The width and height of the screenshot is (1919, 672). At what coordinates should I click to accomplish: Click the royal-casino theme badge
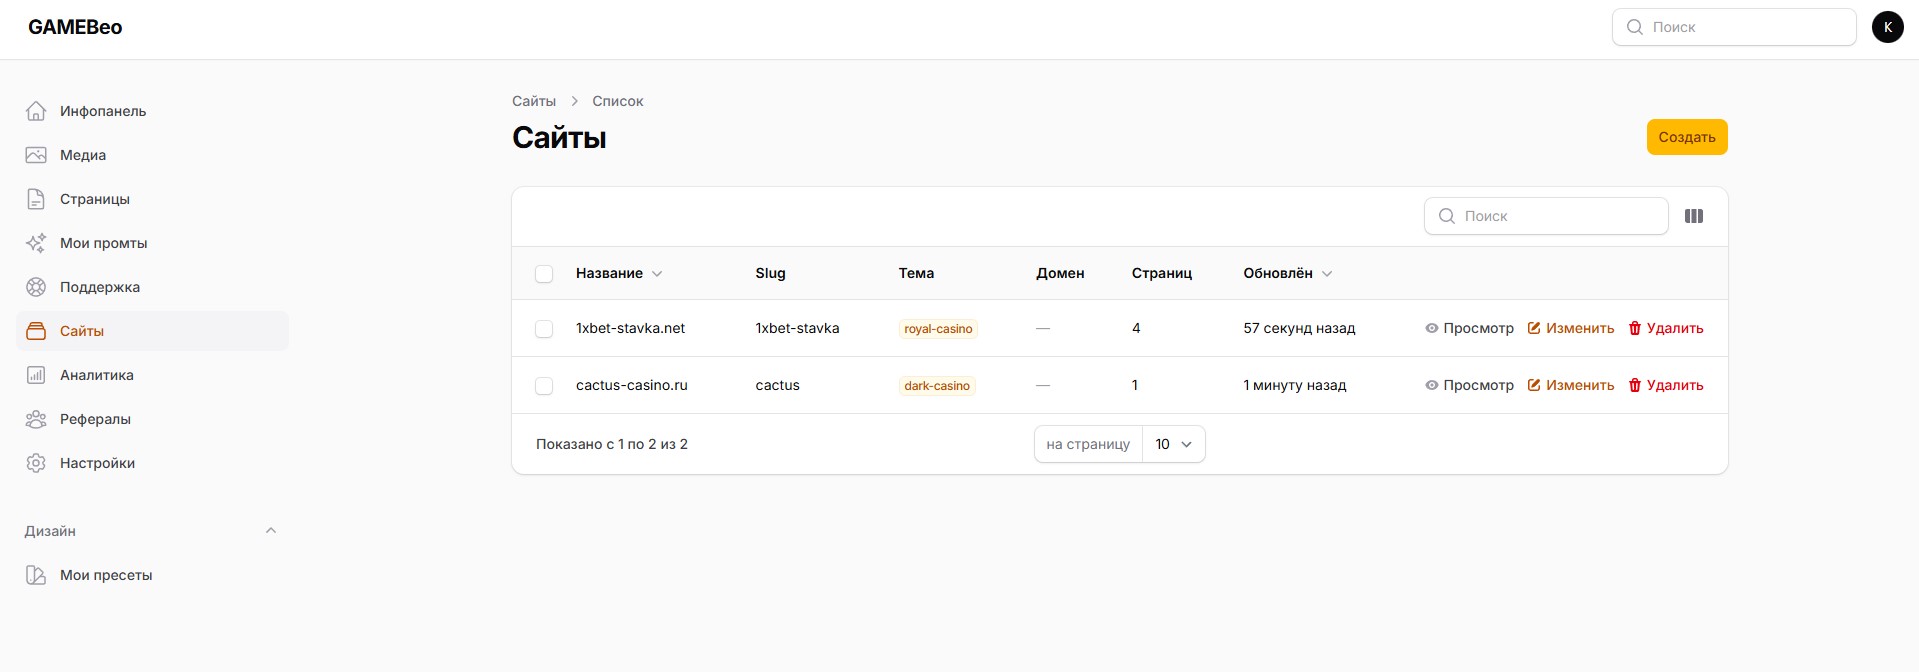(x=938, y=329)
